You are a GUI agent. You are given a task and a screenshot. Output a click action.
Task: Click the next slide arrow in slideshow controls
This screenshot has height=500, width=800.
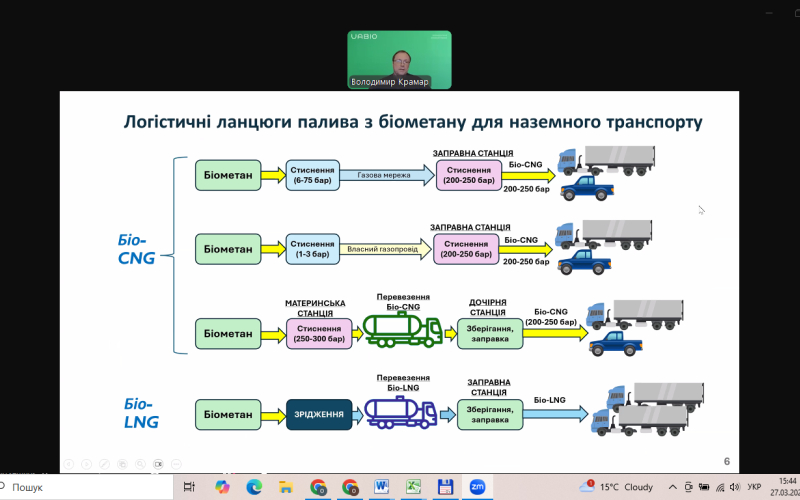tap(85, 464)
